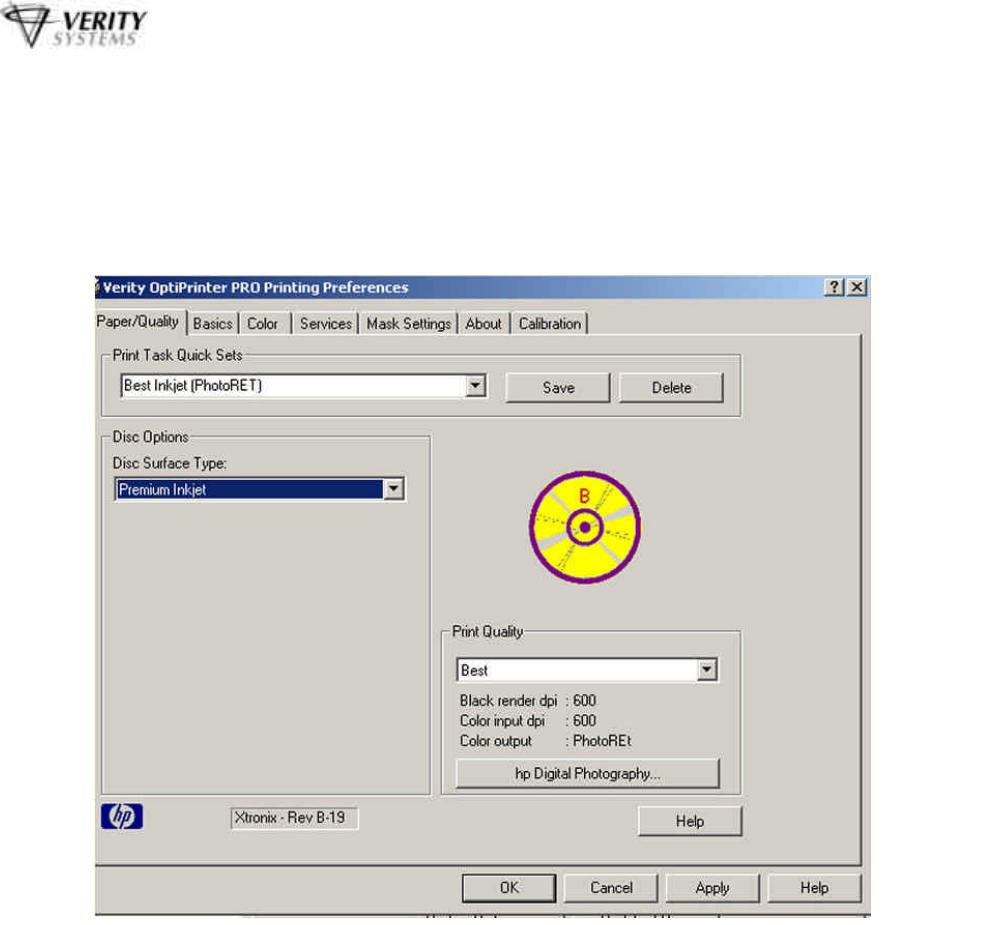Click the Cancel button
This screenshot has width=992, height=925.
click(611, 888)
